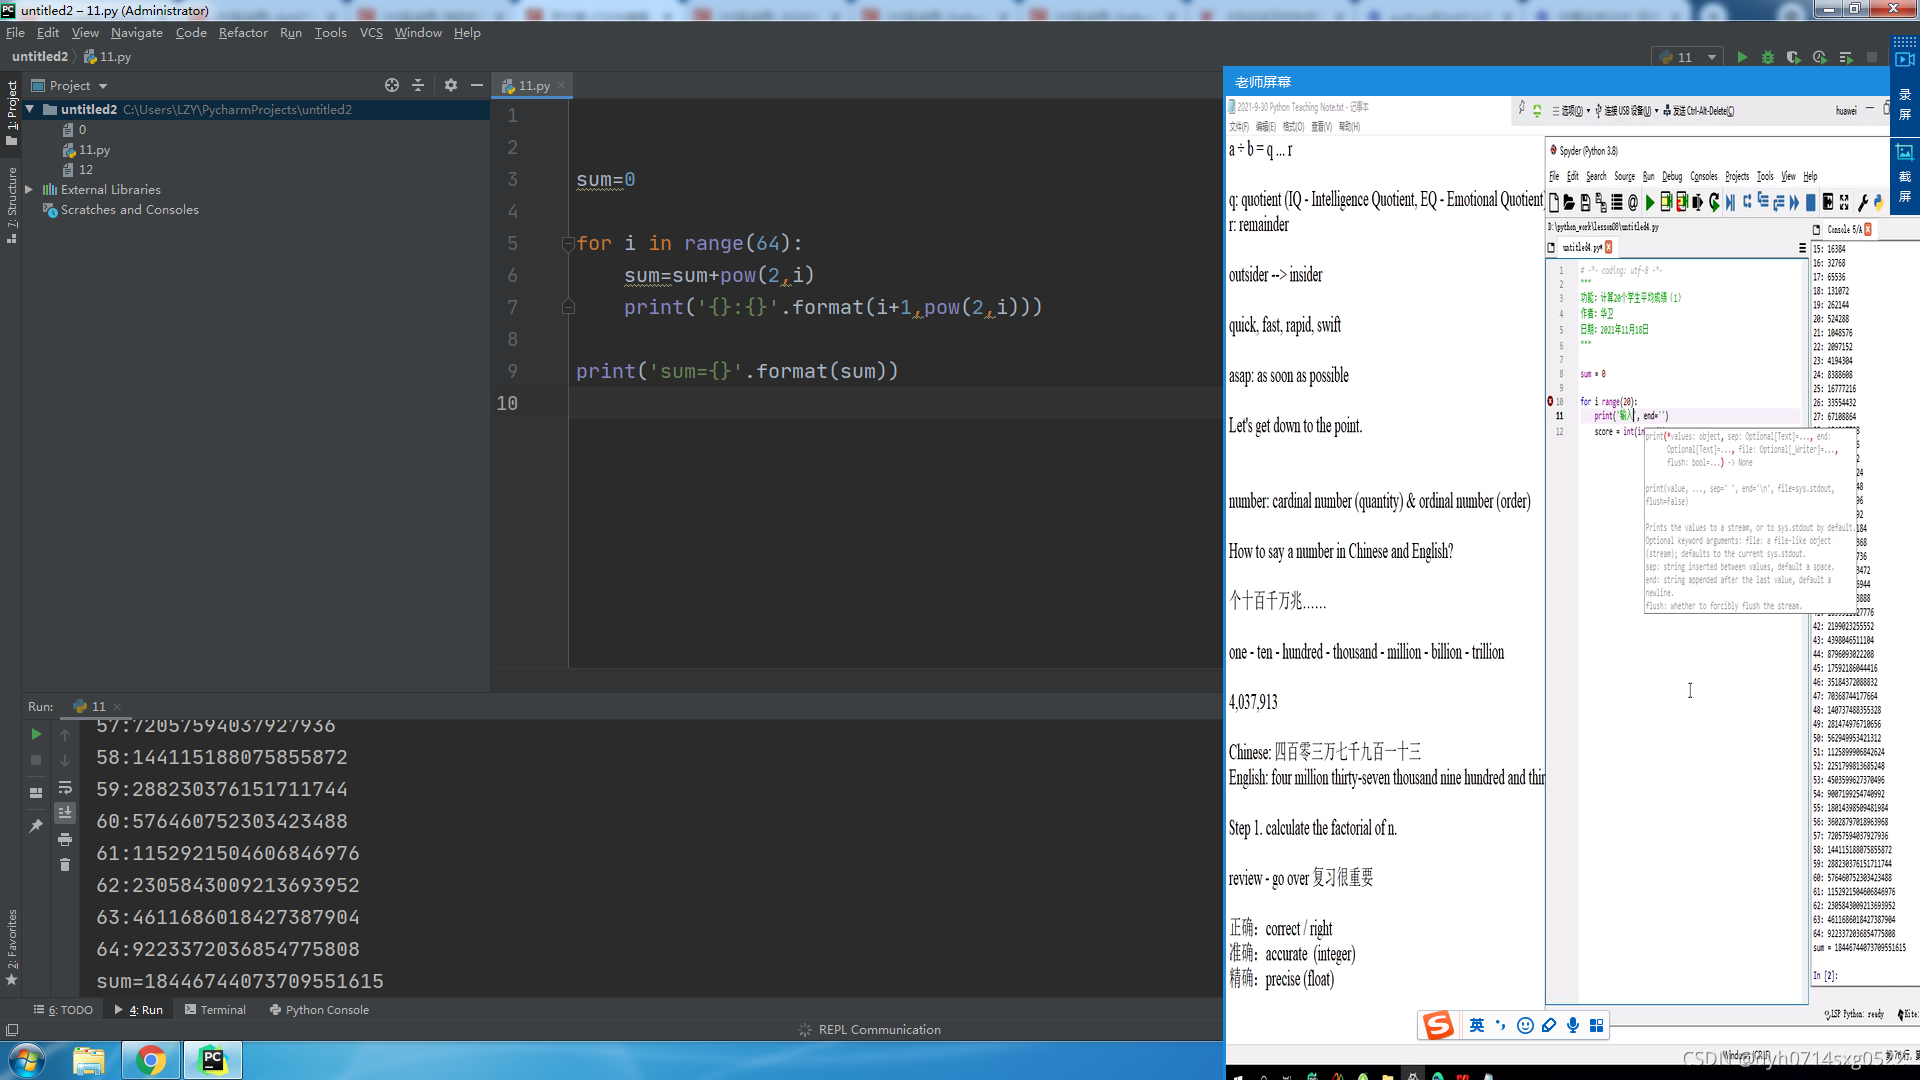This screenshot has height=1080, width=1920.
Task: Toggle Sogou English/Chinese mode (英)
Action: (1477, 1025)
